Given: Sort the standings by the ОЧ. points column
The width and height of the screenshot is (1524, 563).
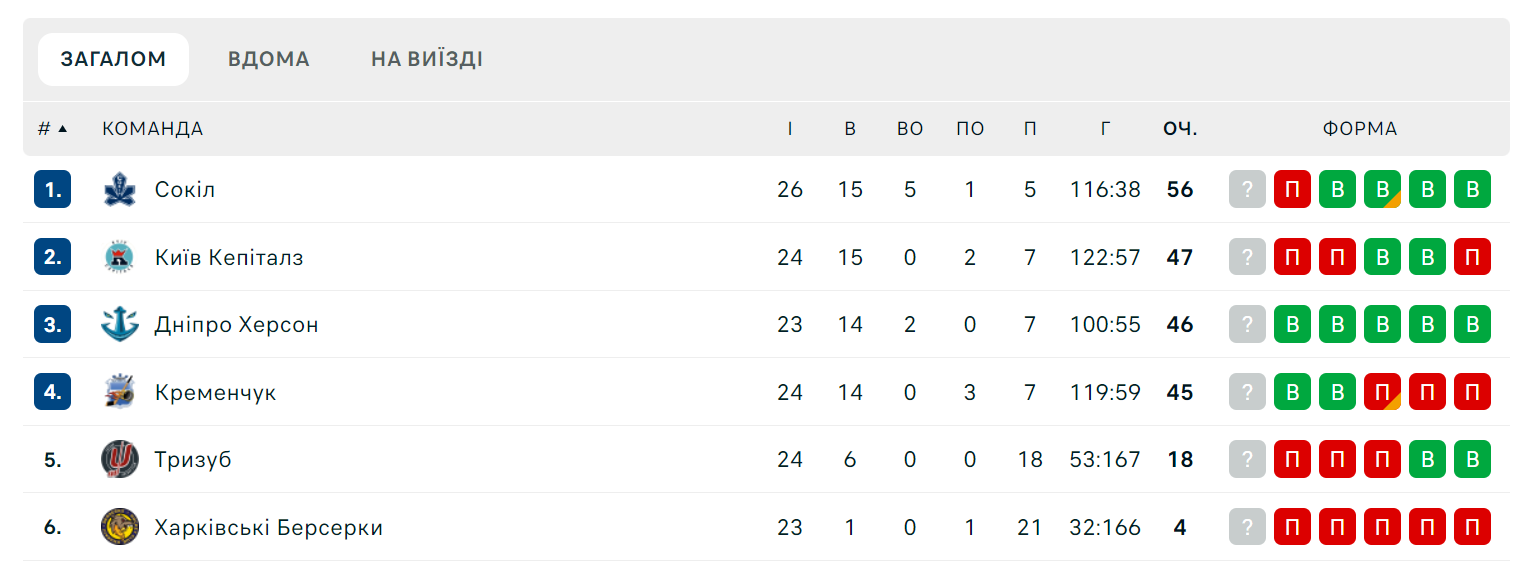Looking at the screenshot, I should (x=1180, y=129).
